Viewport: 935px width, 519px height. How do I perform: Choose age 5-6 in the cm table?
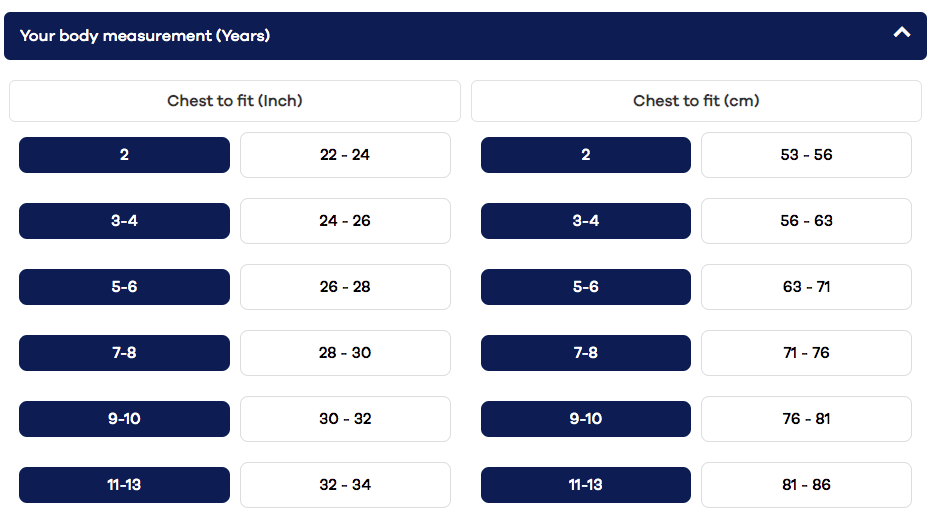tap(586, 287)
